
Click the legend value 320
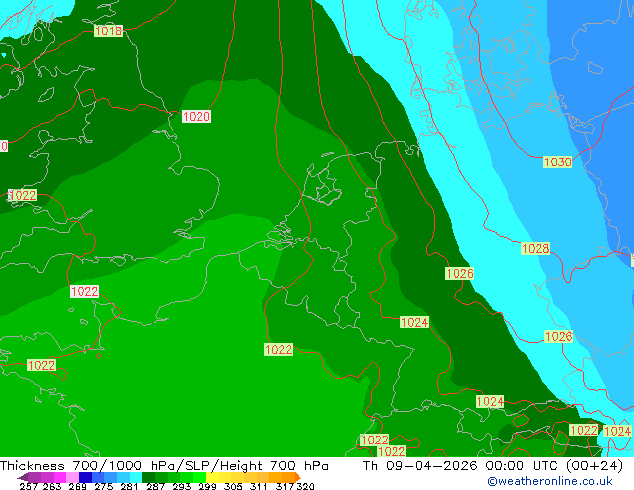[305, 486]
